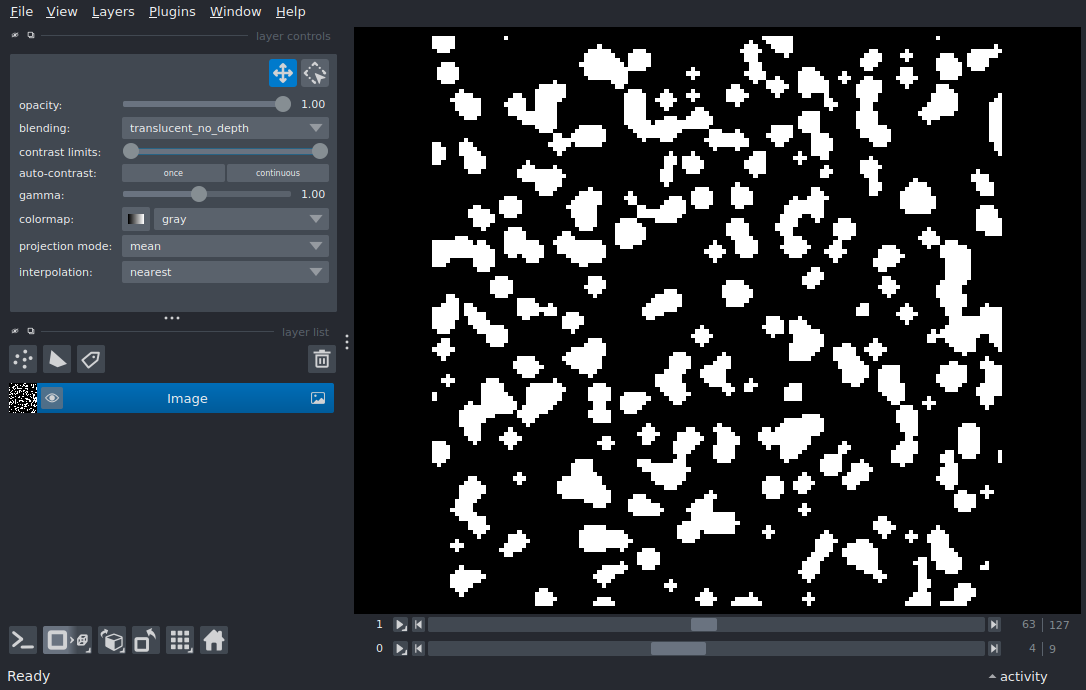Expand the colormap gray dropdown

(x=240, y=219)
